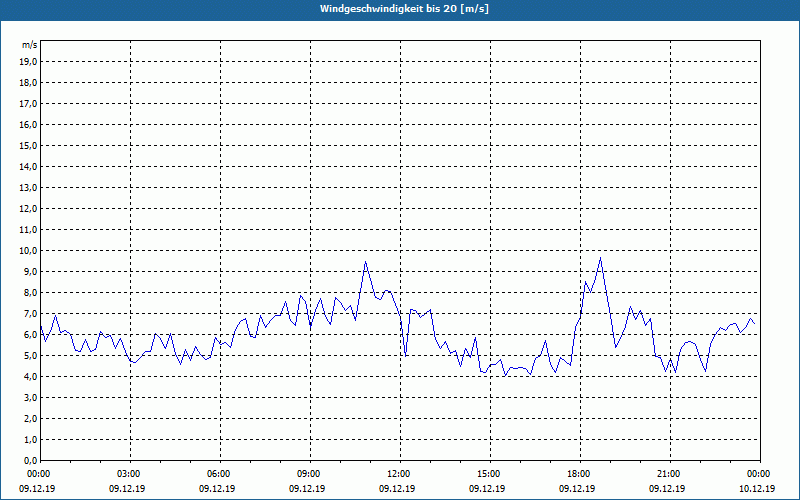Click the y-axis value '18,0'
The height and width of the screenshot is (500, 800).
[x=28, y=83]
